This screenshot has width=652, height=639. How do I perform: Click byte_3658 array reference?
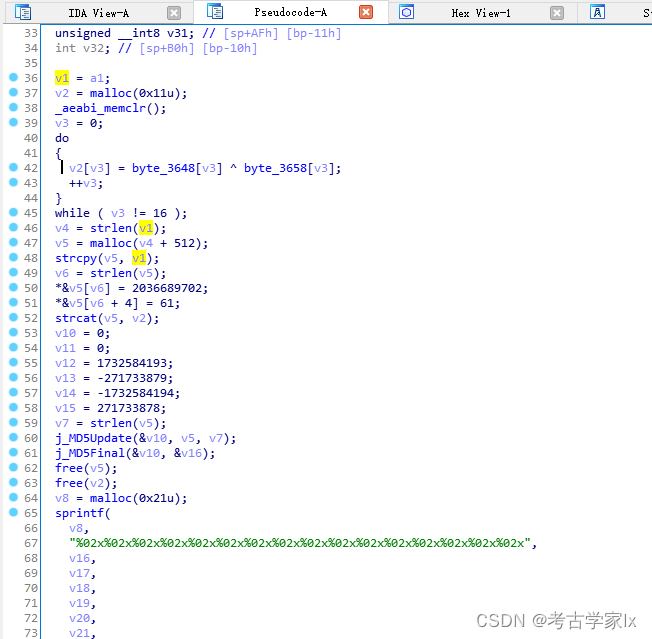(275, 168)
